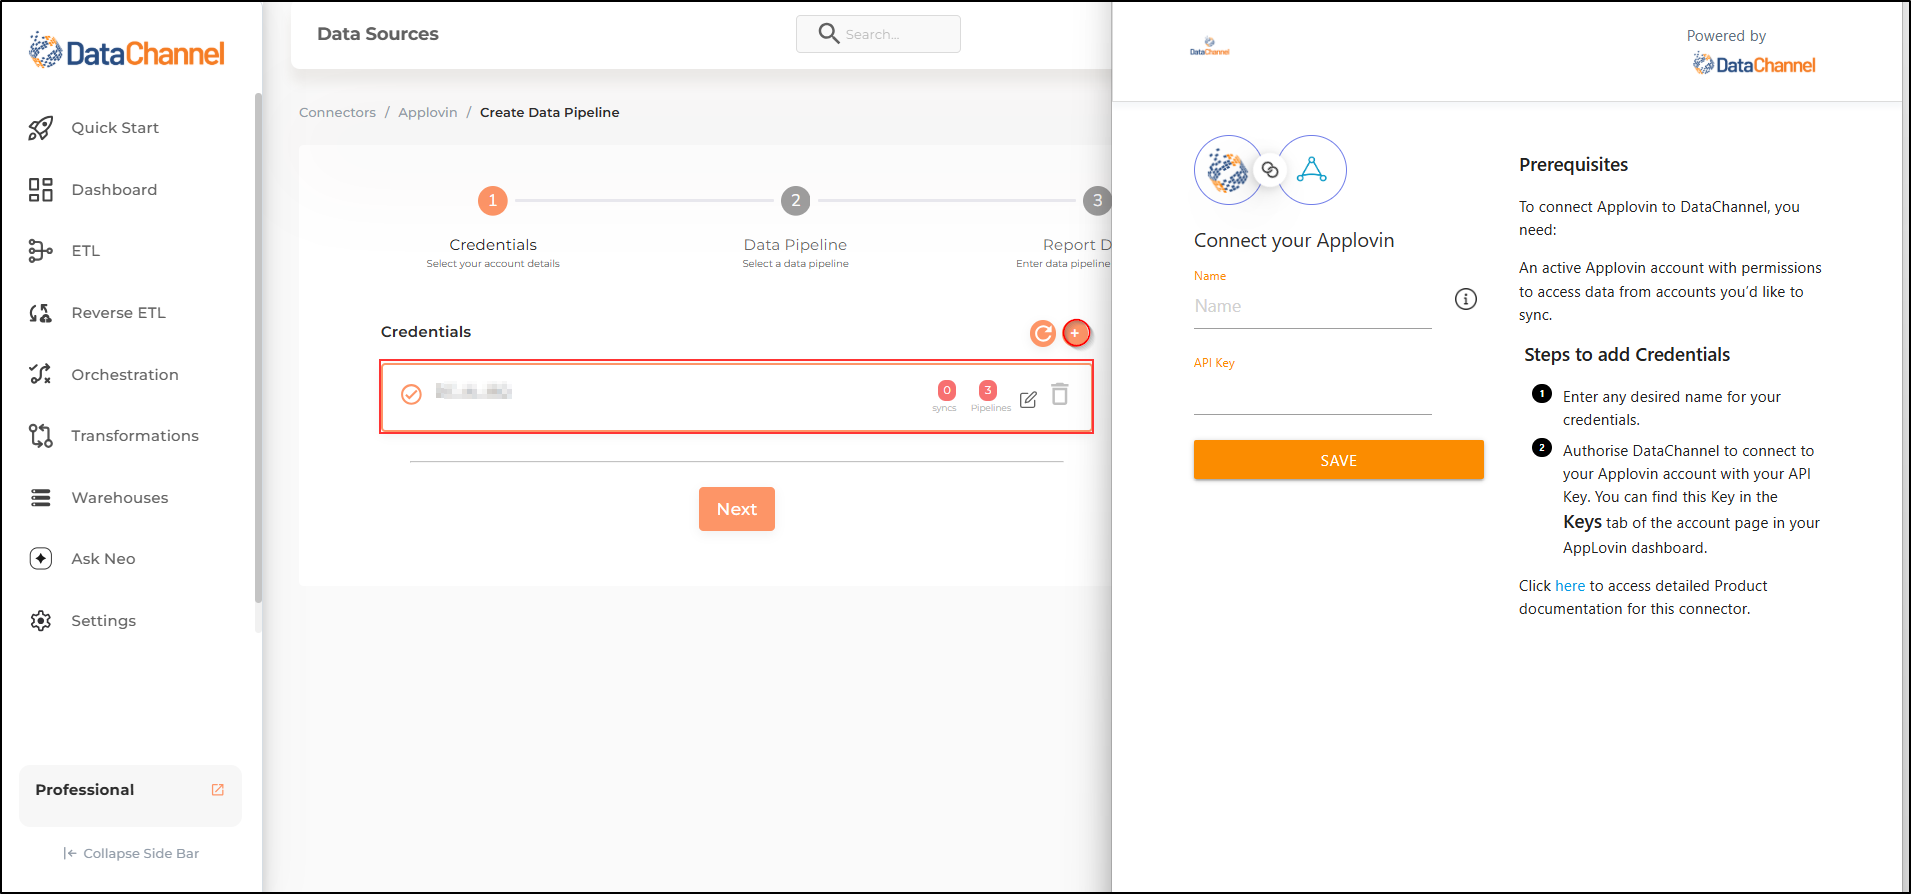Click step 2 Data Pipeline circle

point(796,201)
